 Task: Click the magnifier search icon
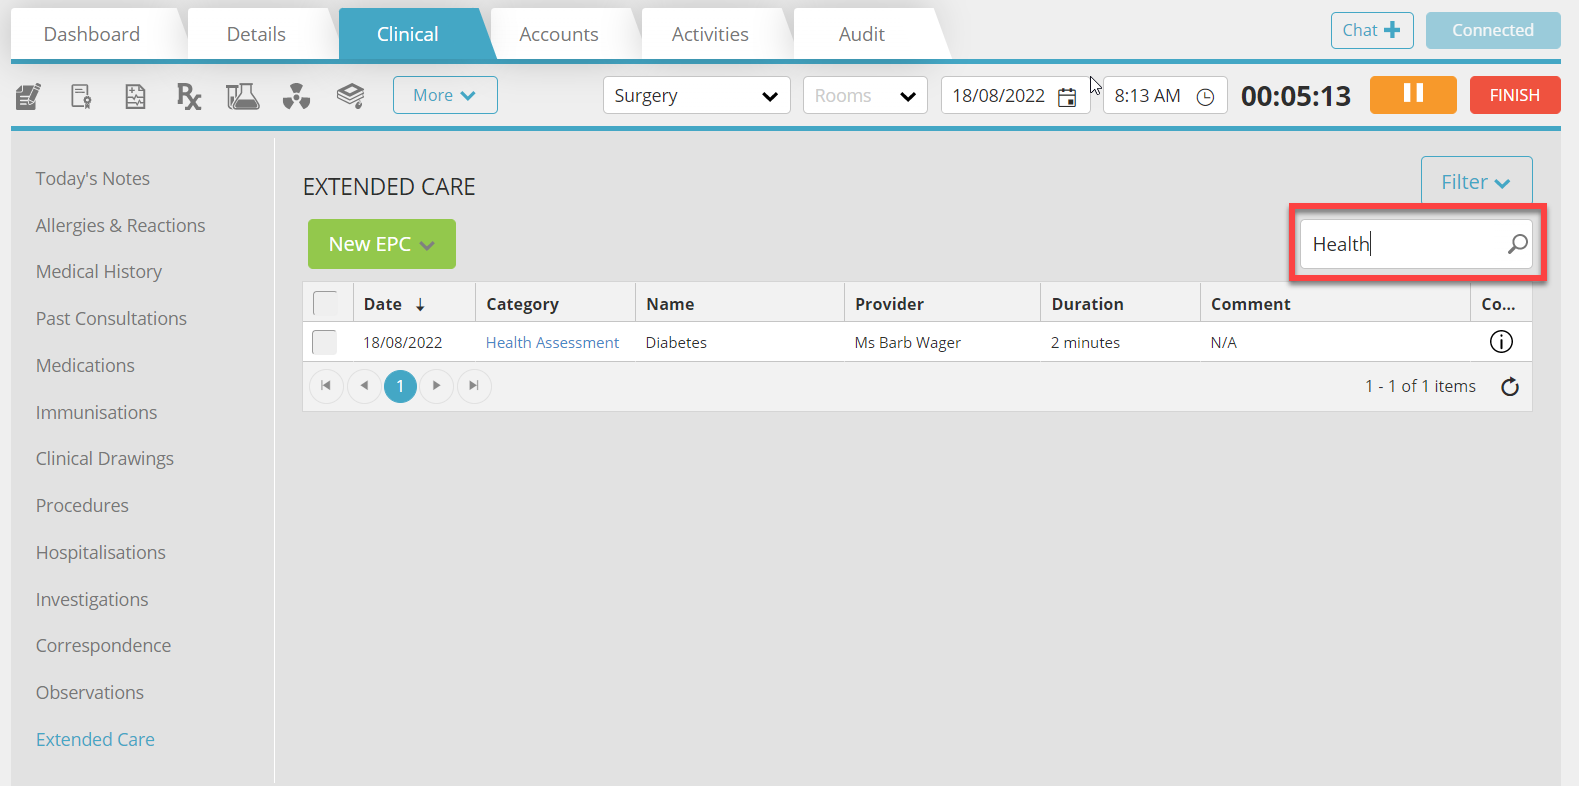[x=1517, y=244]
